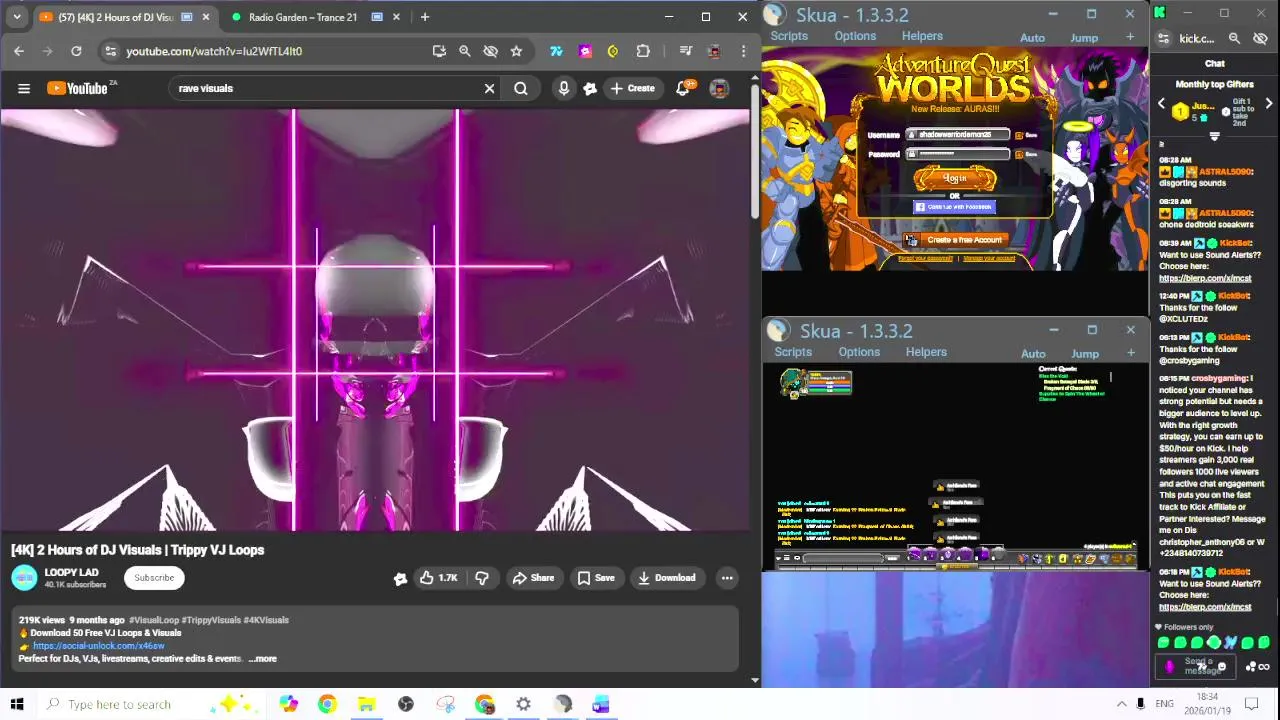This screenshot has height=720, width=1280.
Task: Click Jump in the upper Skua window
Action: [1084, 38]
